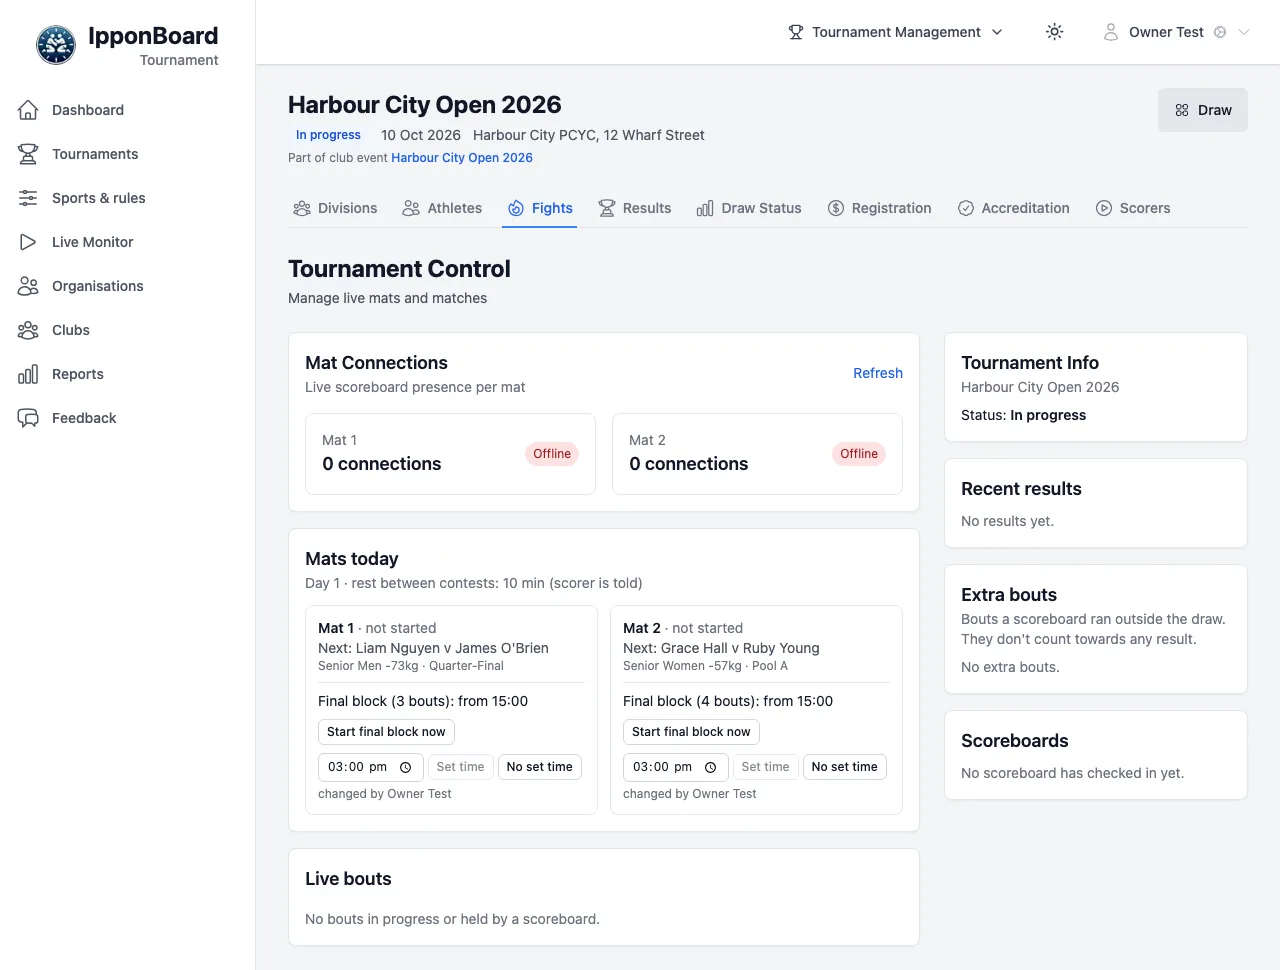1280x970 pixels.
Task: Choose No set time for Mat 2
Action: pyautogui.click(x=845, y=767)
